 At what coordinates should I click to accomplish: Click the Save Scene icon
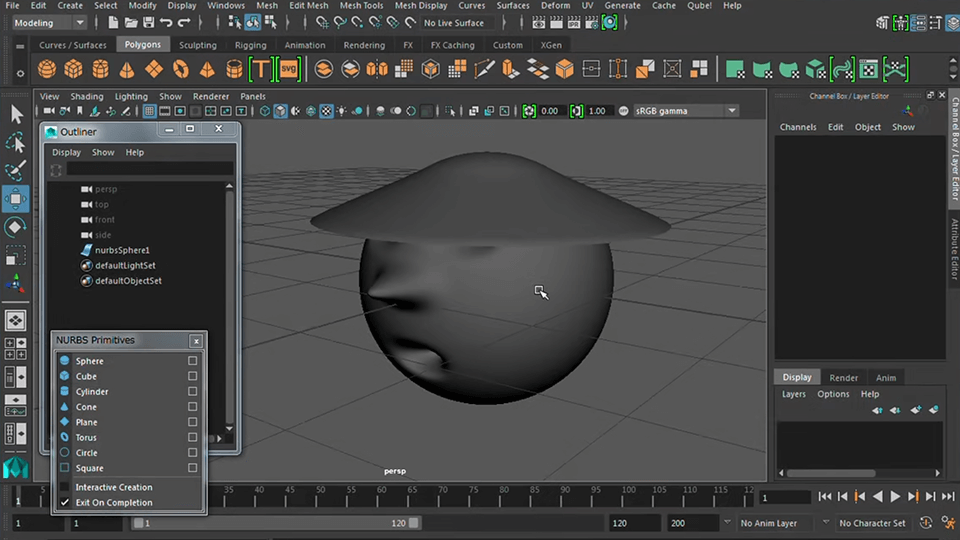[x=148, y=22]
